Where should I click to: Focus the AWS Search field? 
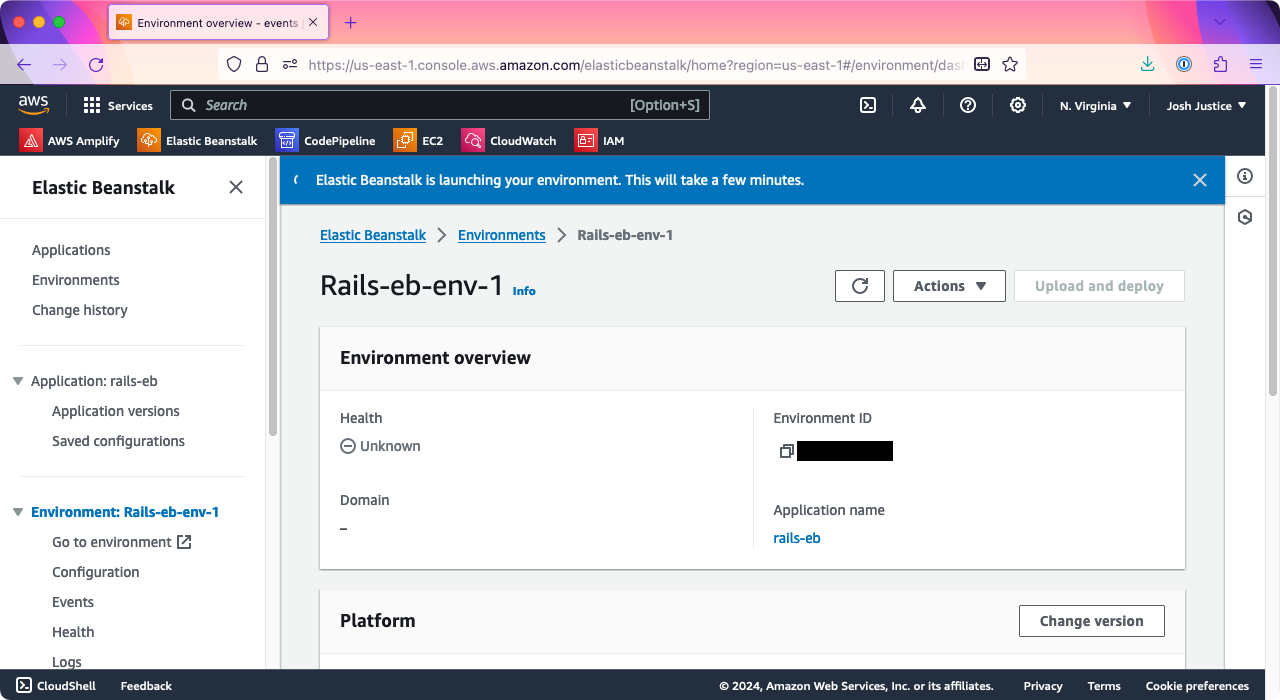(440, 105)
